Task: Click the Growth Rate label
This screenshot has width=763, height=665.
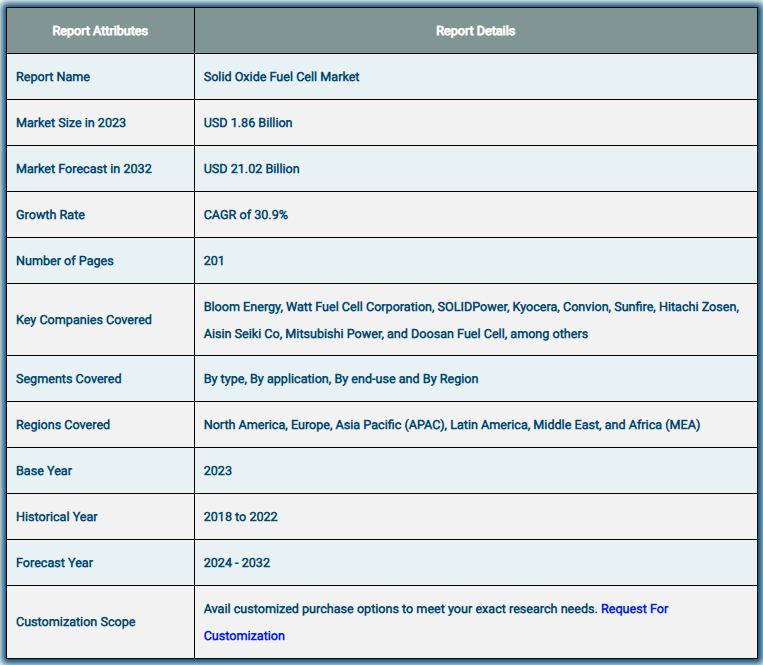Action: [51, 215]
